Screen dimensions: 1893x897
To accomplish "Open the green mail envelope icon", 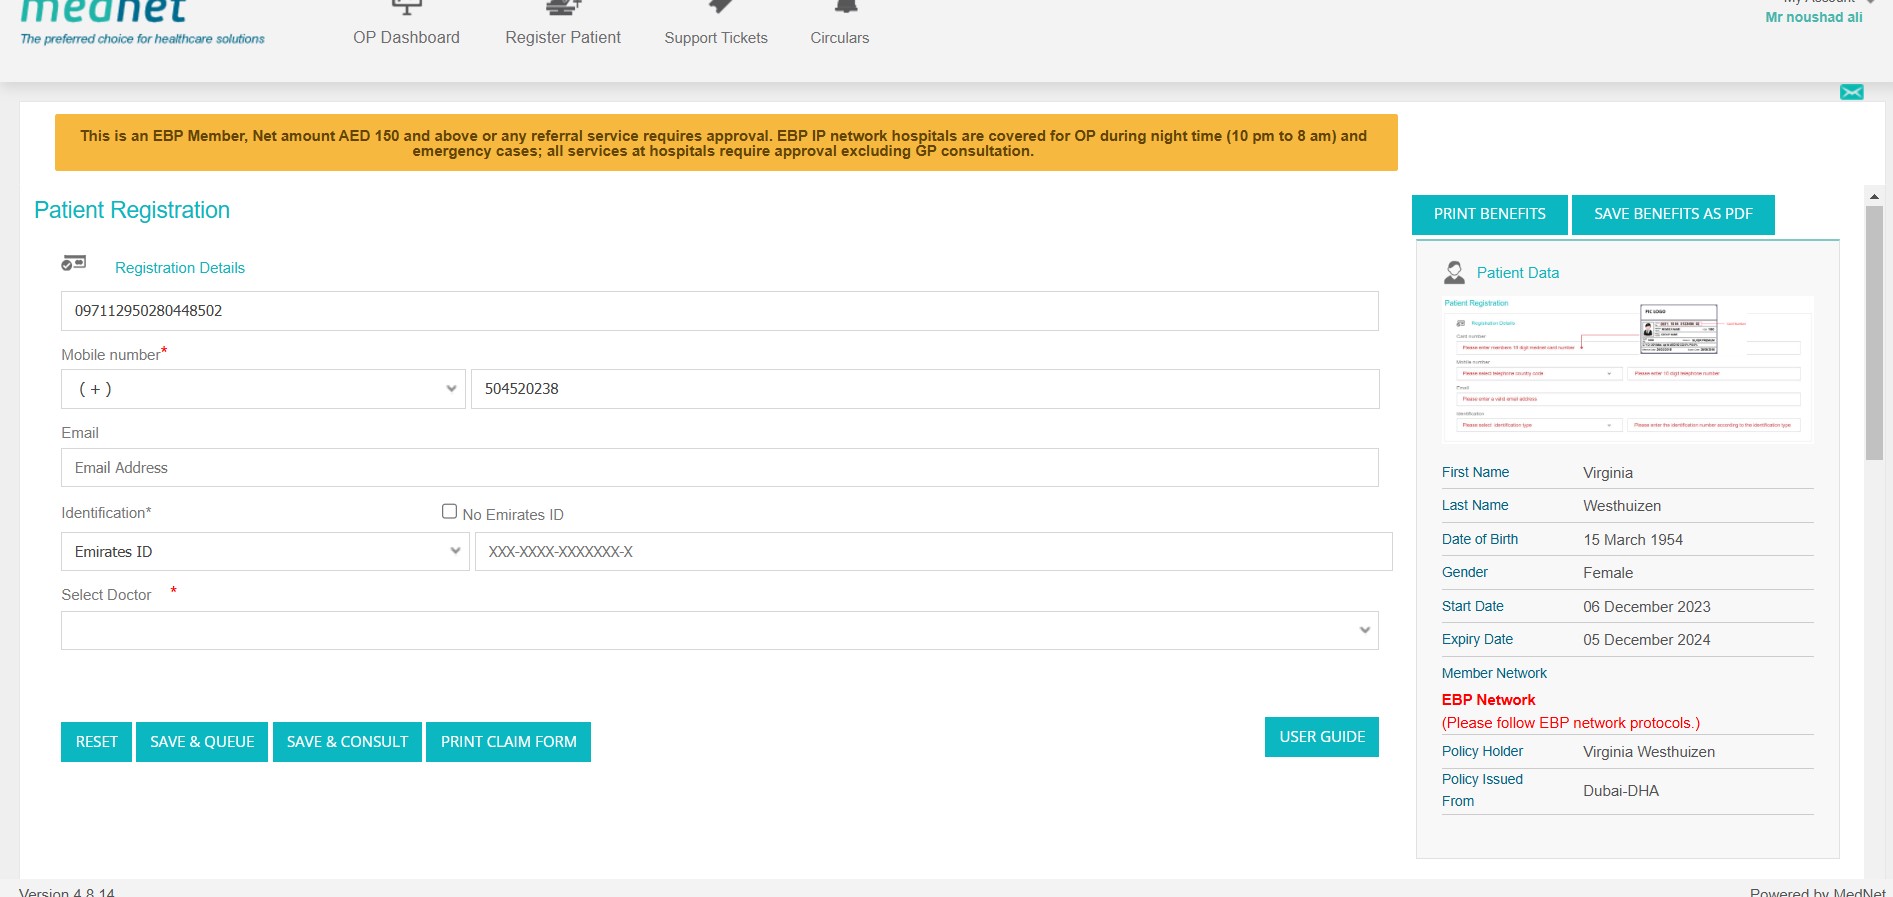I will 1851,92.
